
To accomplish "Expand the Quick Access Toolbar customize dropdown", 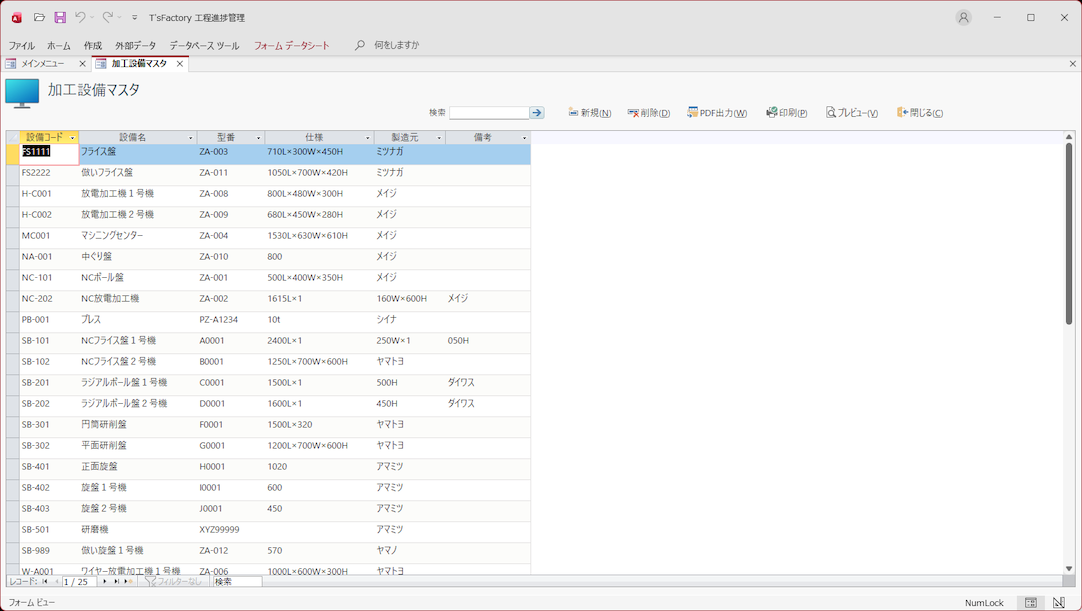I will tap(135, 18).
